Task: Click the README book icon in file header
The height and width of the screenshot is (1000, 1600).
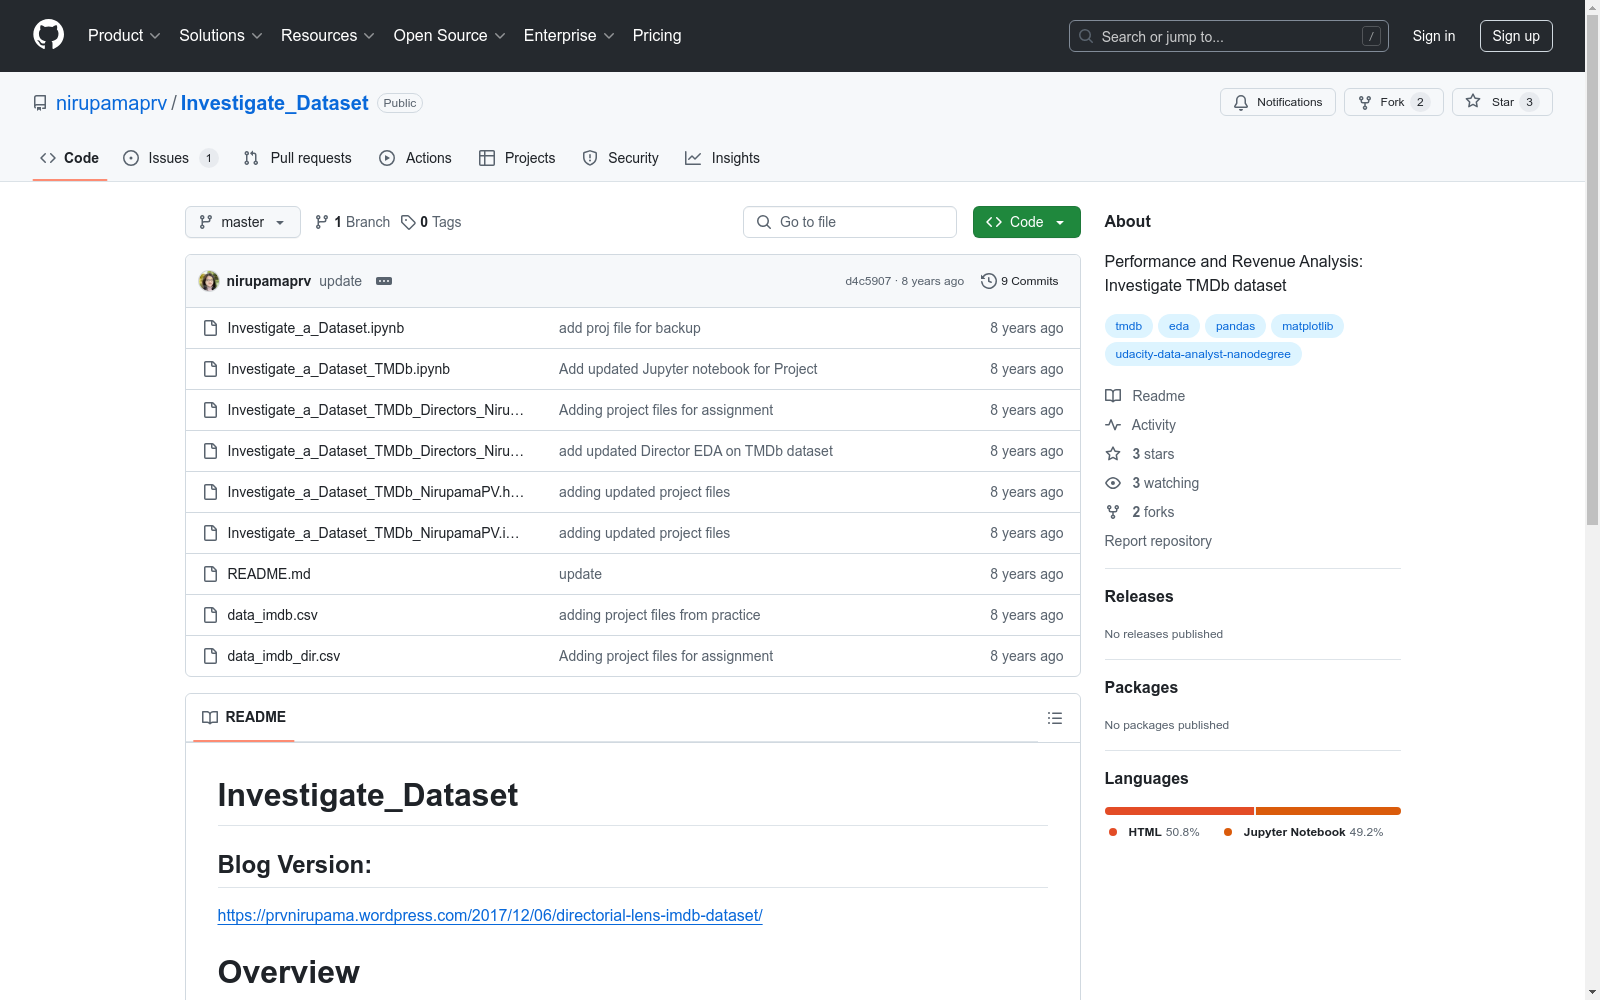Action: click(210, 717)
